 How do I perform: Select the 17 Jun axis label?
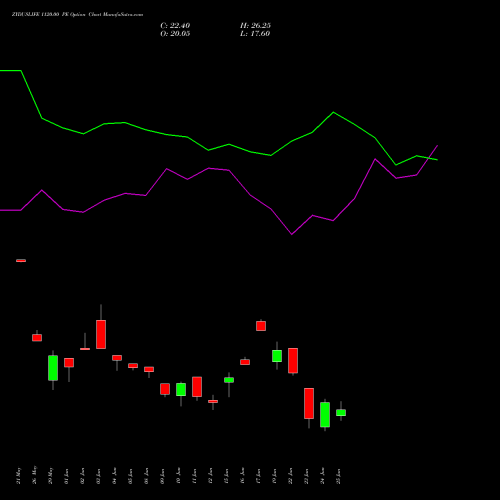tap(259, 476)
